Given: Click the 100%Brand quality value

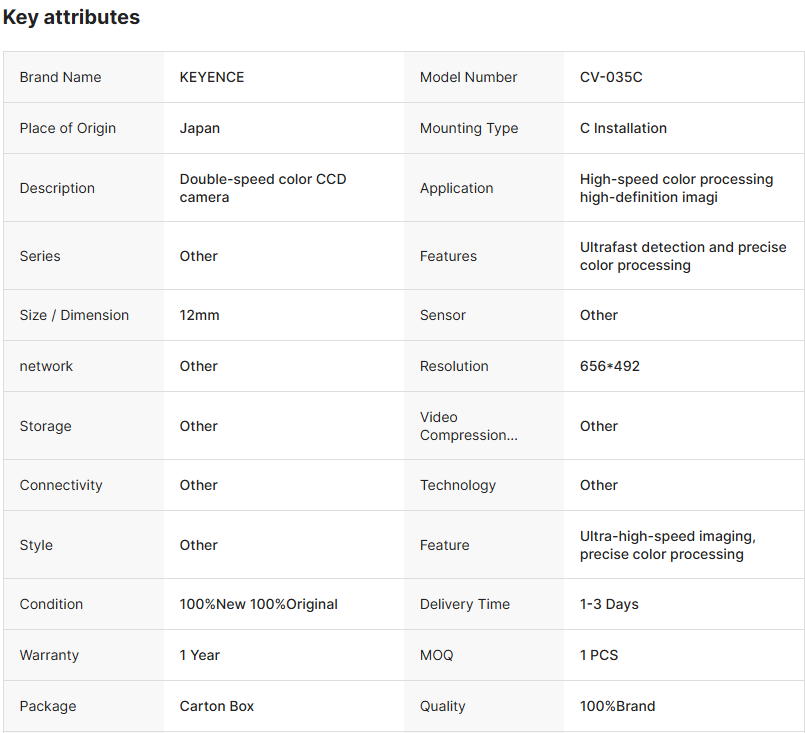Looking at the screenshot, I should (618, 706).
